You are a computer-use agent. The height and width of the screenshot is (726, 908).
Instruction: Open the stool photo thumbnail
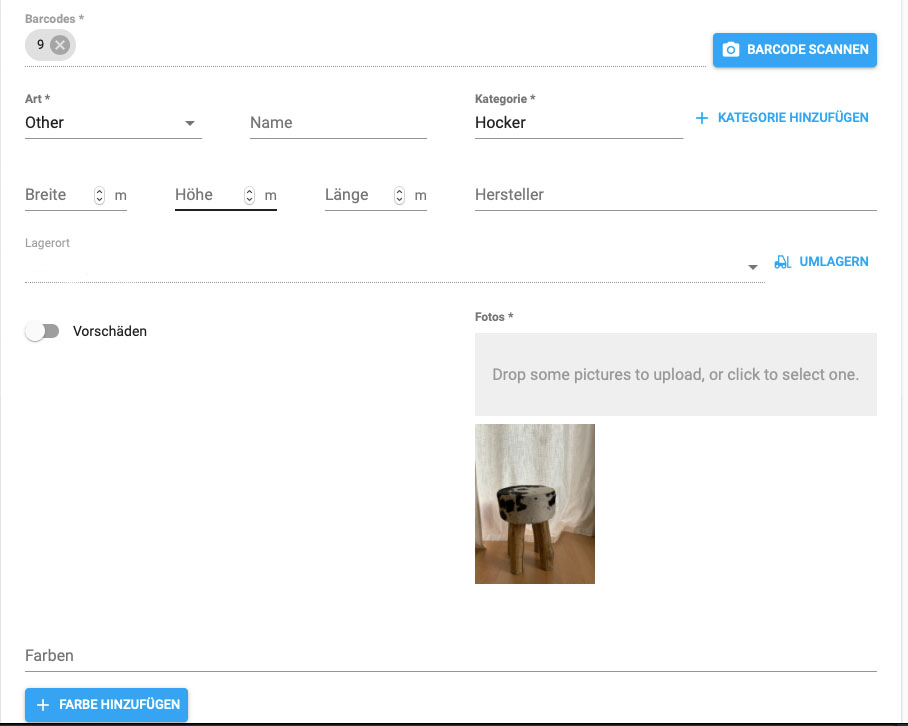coord(534,504)
